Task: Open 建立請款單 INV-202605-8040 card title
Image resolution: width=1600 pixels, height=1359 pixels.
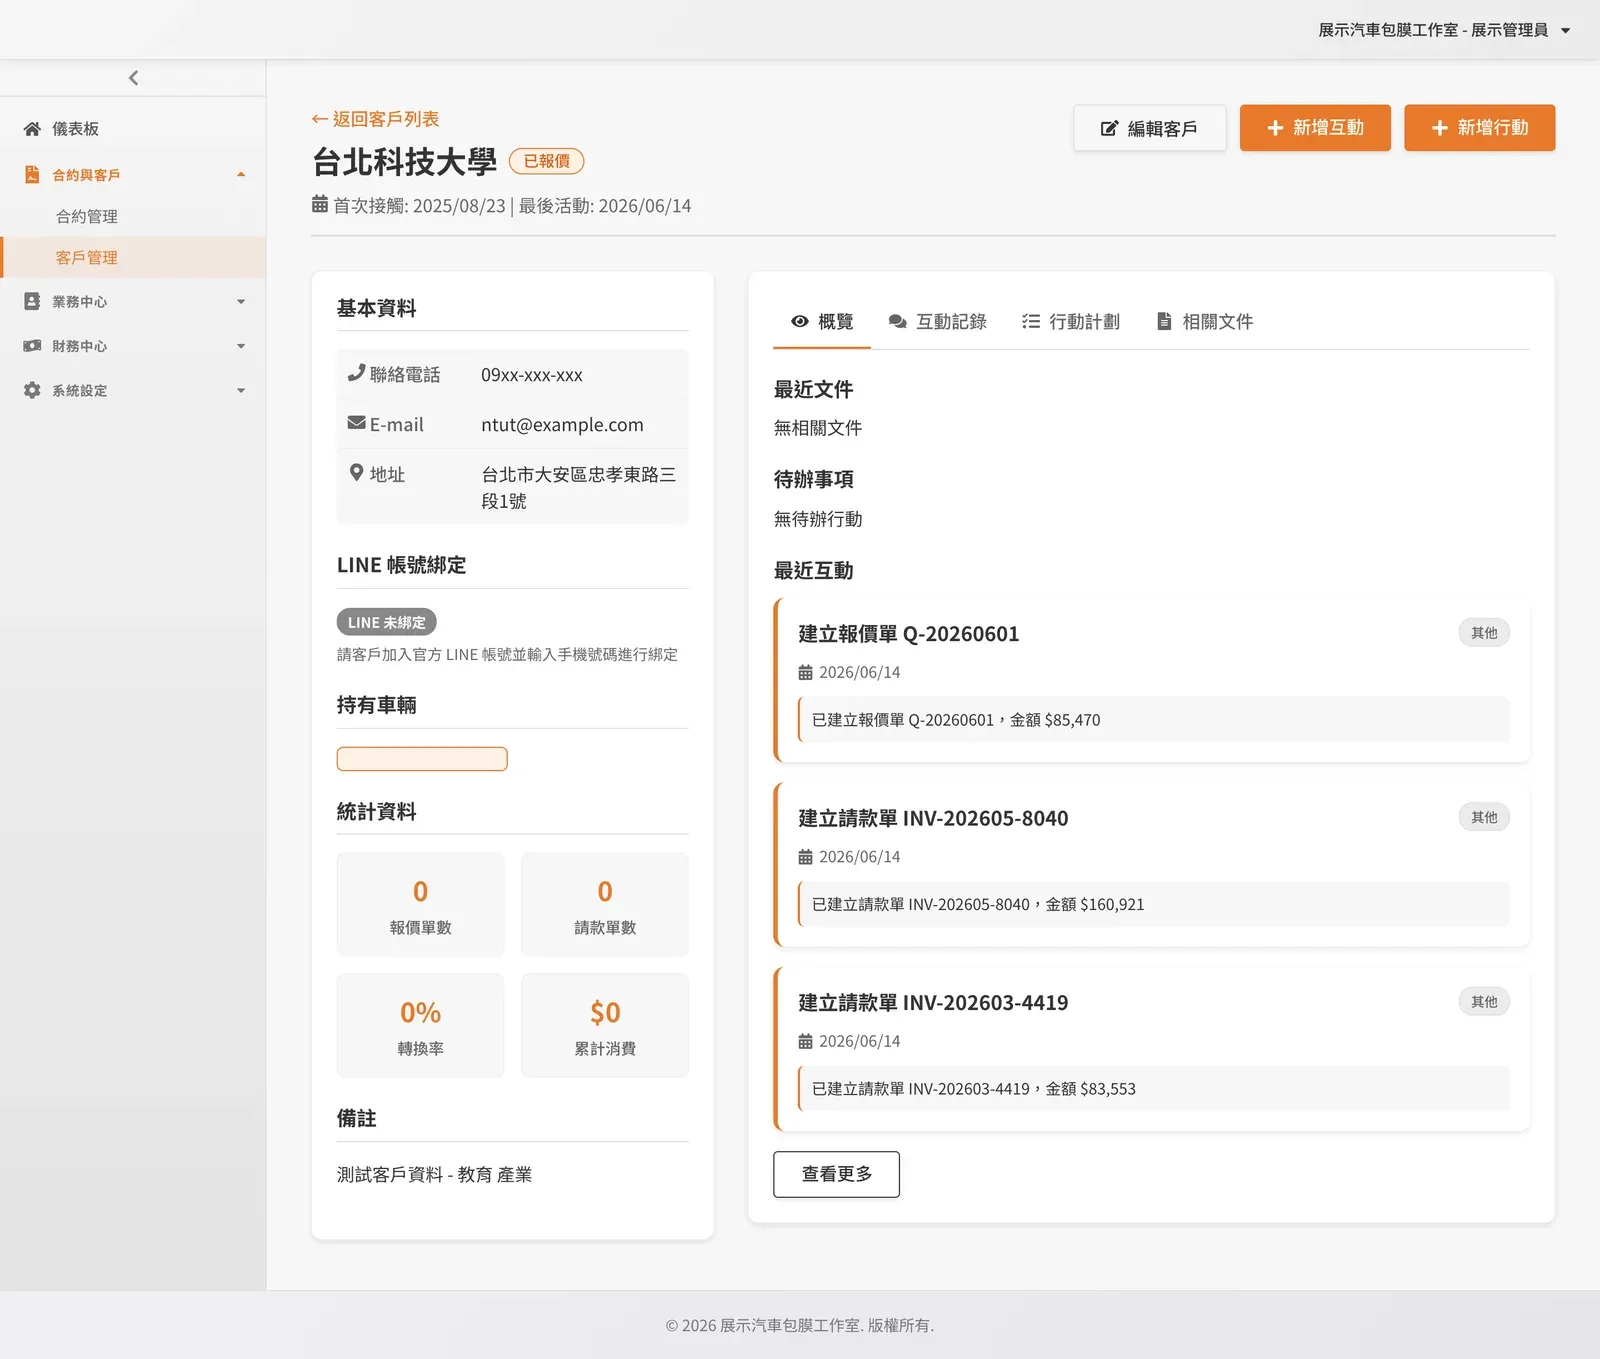Action: pos(933,818)
